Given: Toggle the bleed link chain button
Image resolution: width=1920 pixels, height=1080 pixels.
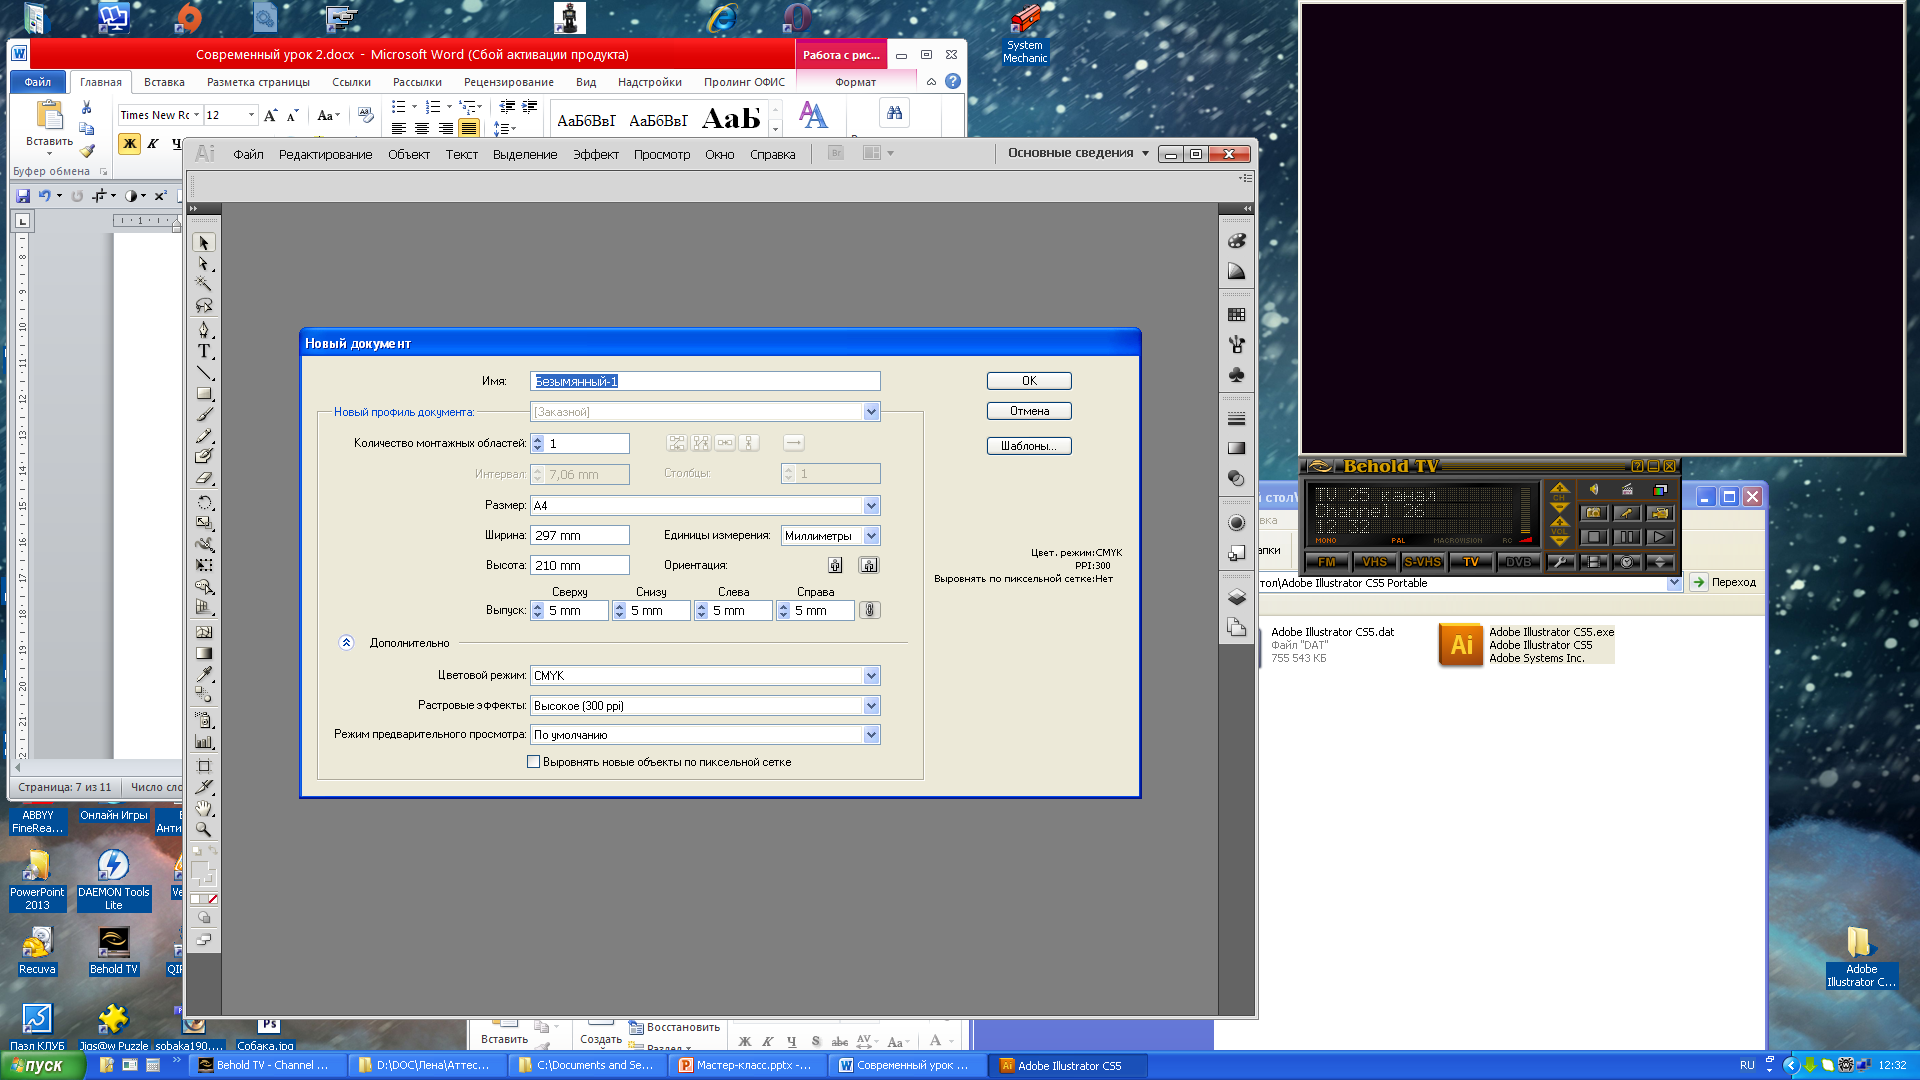Looking at the screenshot, I should click(870, 610).
